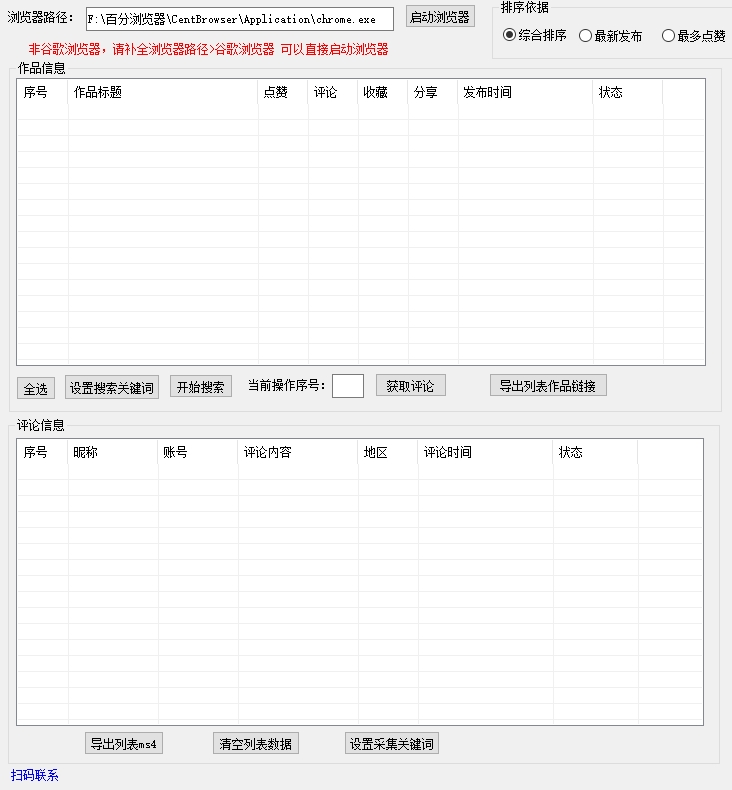Sort works by 点赞 column header
The image size is (732, 790).
click(282, 92)
